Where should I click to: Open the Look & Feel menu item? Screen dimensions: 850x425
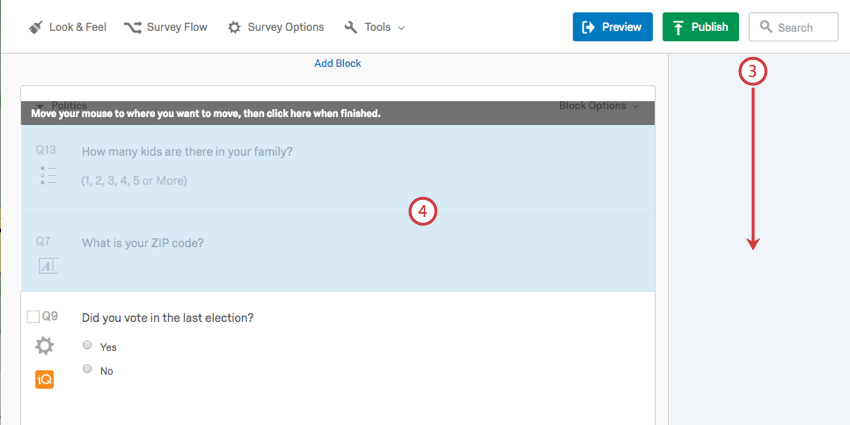pos(77,27)
